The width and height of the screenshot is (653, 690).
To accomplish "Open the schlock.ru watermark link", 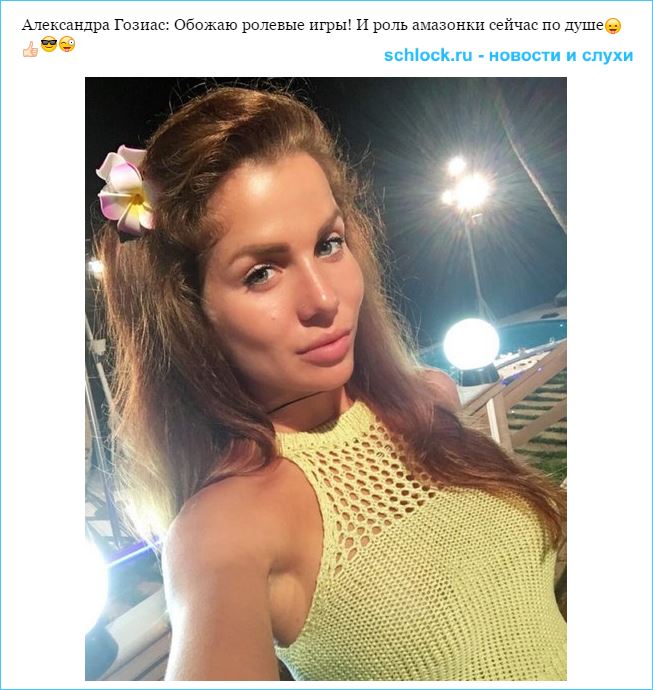I will point(428,55).
